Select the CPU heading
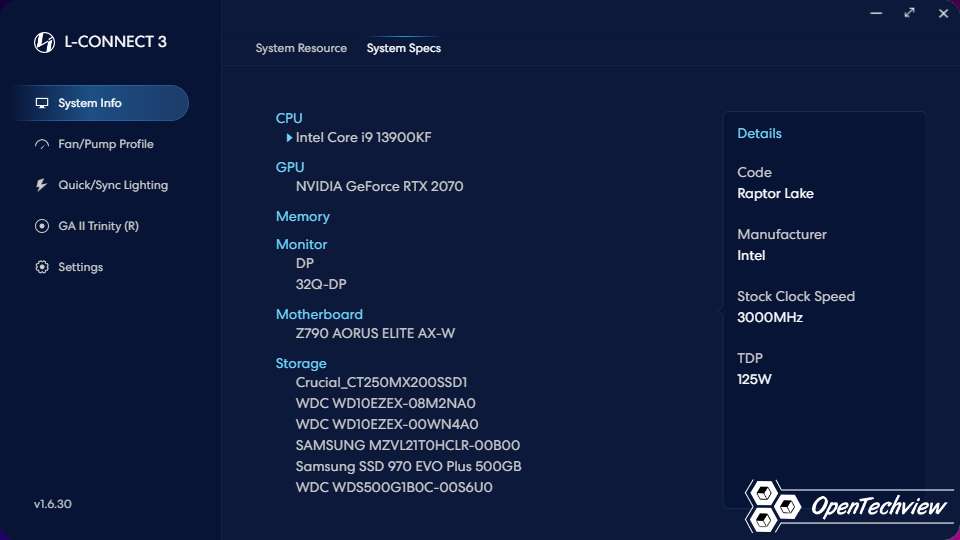The height and width of the screenshot is (540, 960). tap(289, 118)
